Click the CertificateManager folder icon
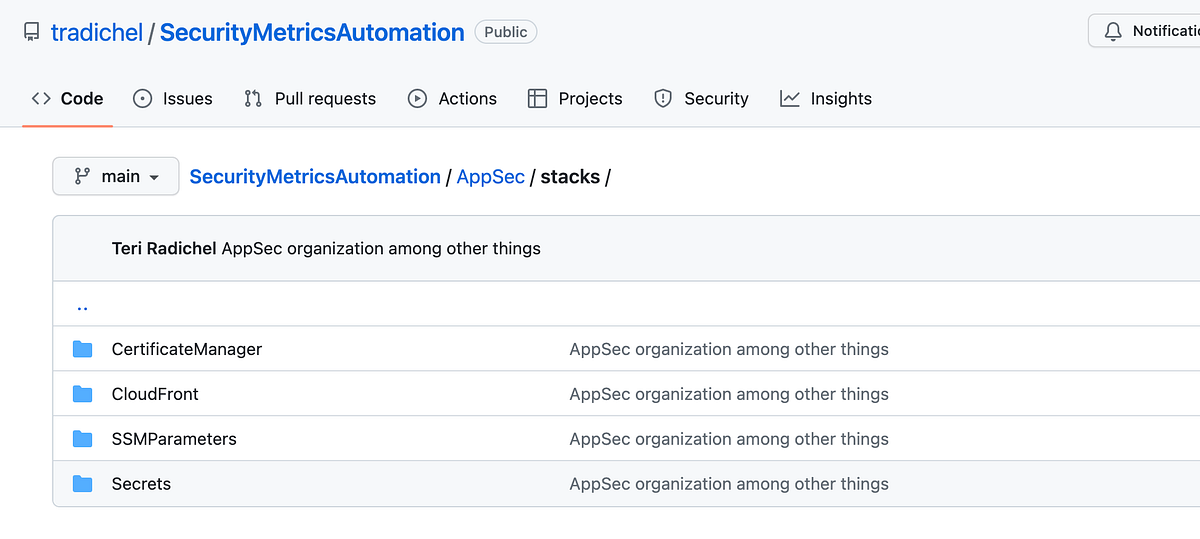 [83, 349]
